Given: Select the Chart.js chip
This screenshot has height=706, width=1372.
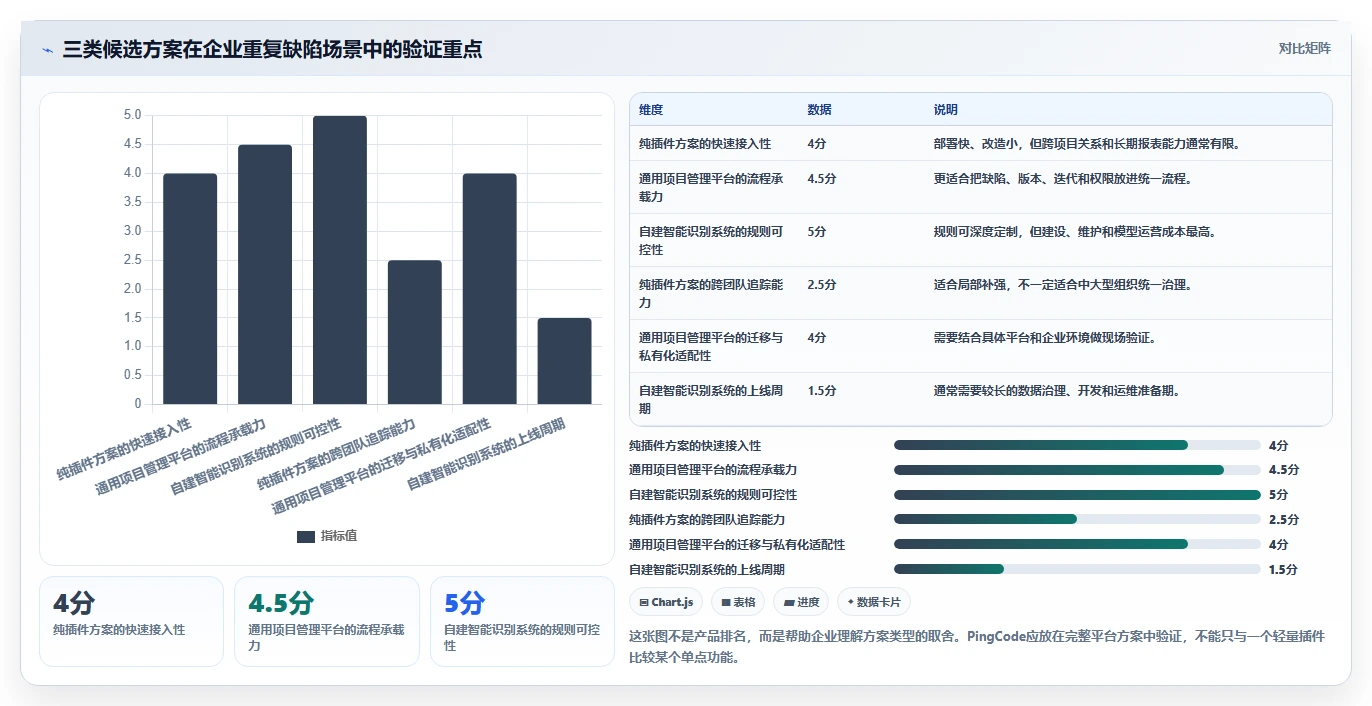Looking at the screenshot, I should pos(666,602).
